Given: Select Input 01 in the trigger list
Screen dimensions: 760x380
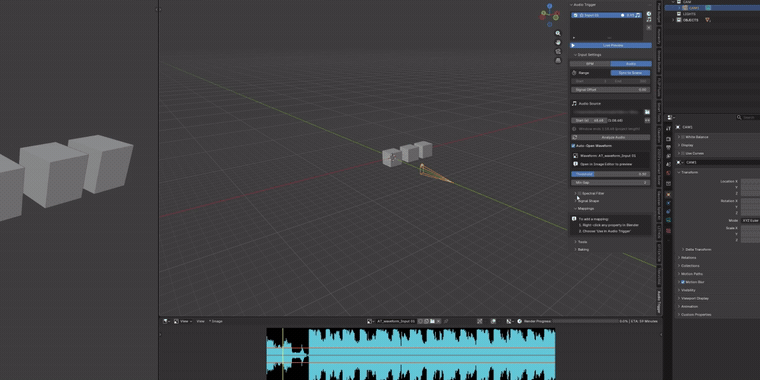Looking at the screenshot, I should coord(606,15).
